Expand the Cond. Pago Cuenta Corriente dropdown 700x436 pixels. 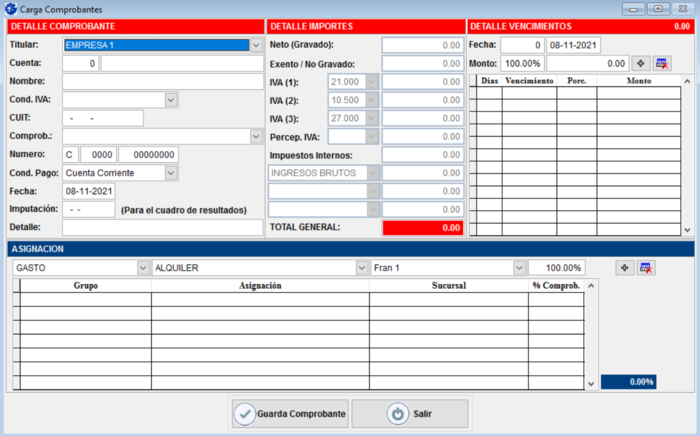click(171, 173)
